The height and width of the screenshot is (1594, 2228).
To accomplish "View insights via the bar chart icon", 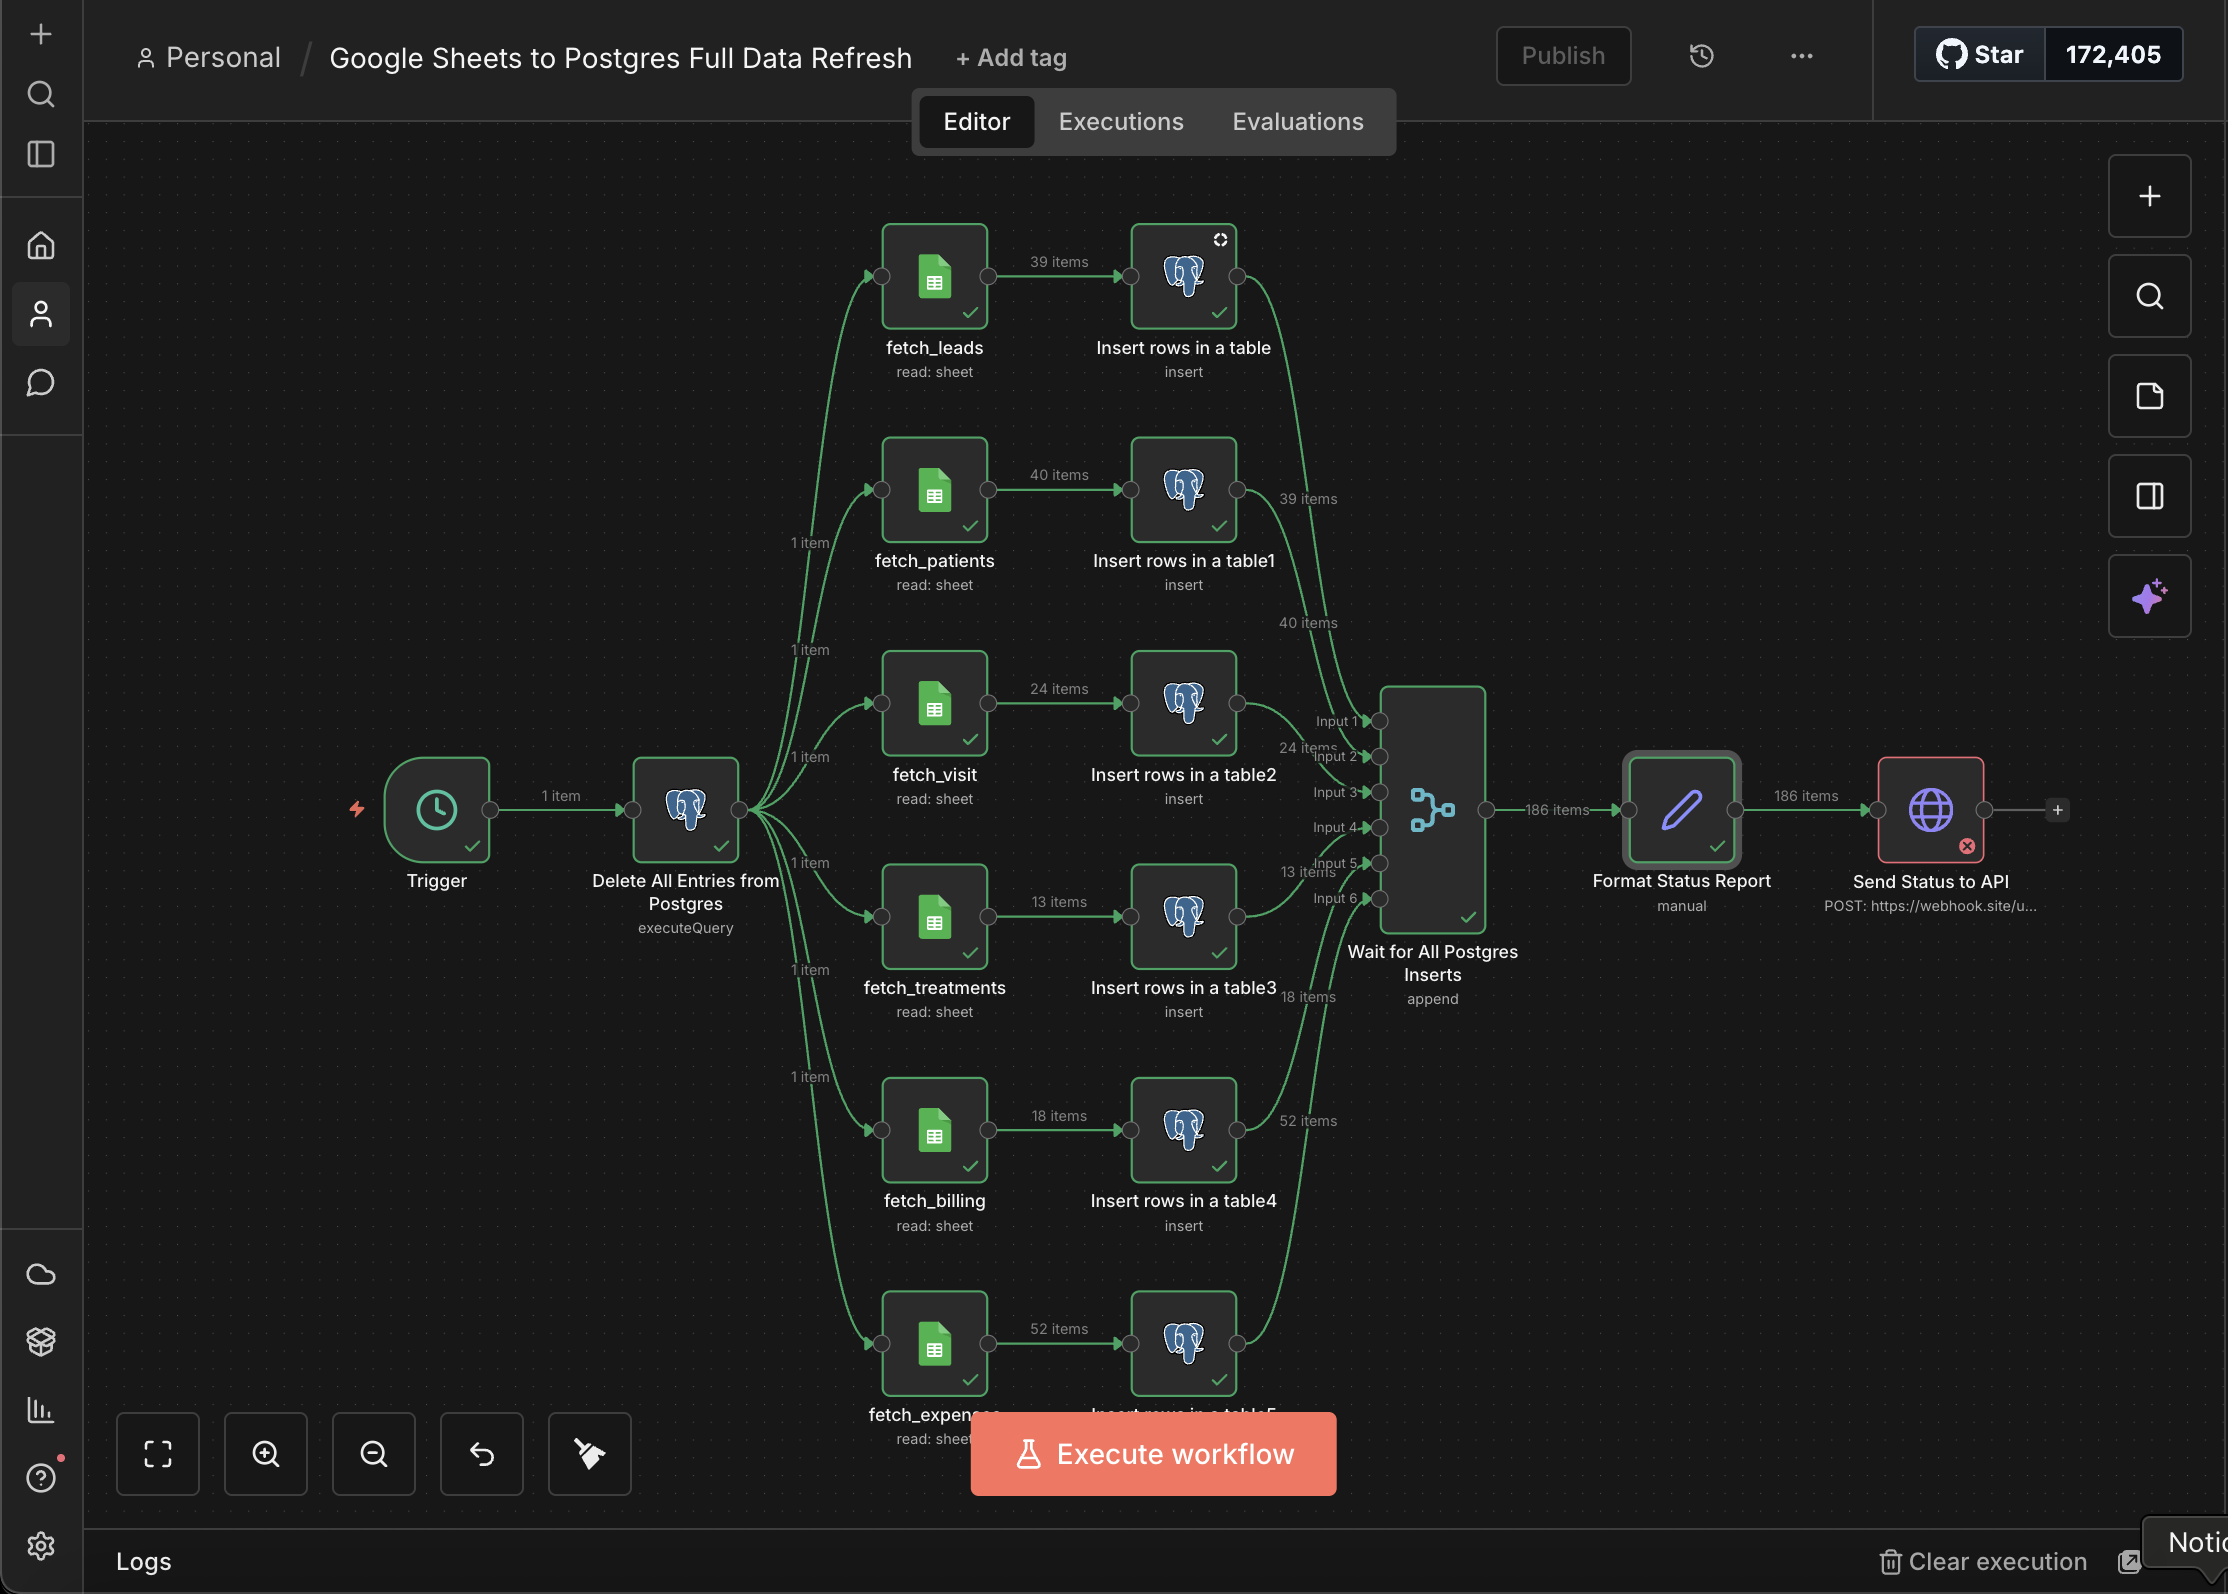I will click(41, 1410).
